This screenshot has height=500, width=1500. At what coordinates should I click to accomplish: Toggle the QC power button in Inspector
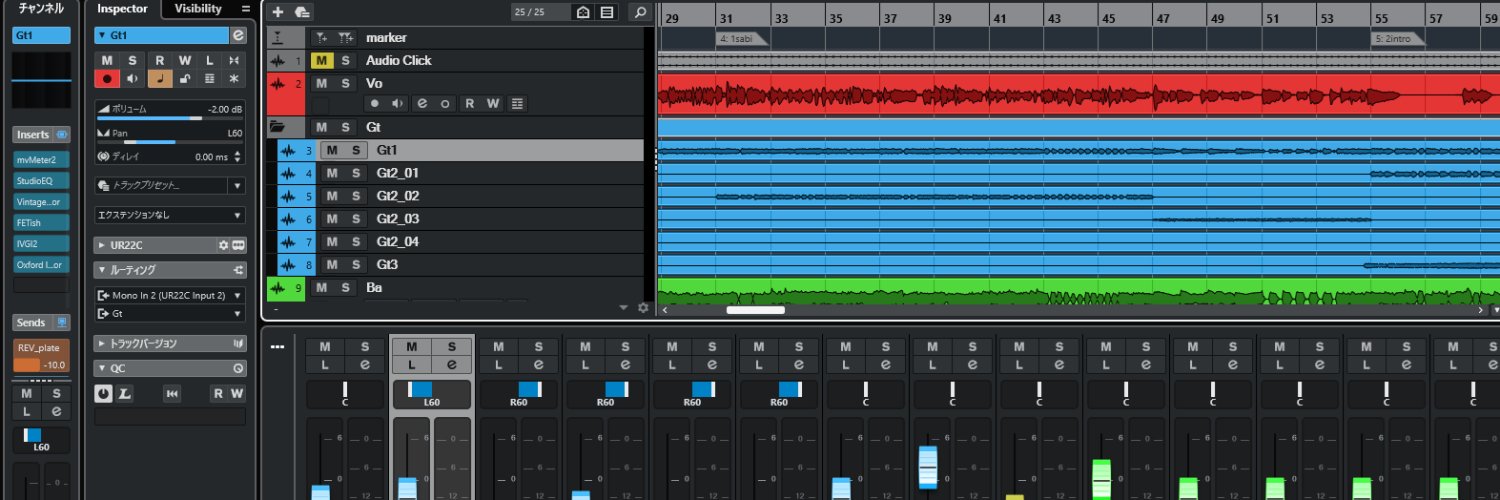tap(103, 394)
